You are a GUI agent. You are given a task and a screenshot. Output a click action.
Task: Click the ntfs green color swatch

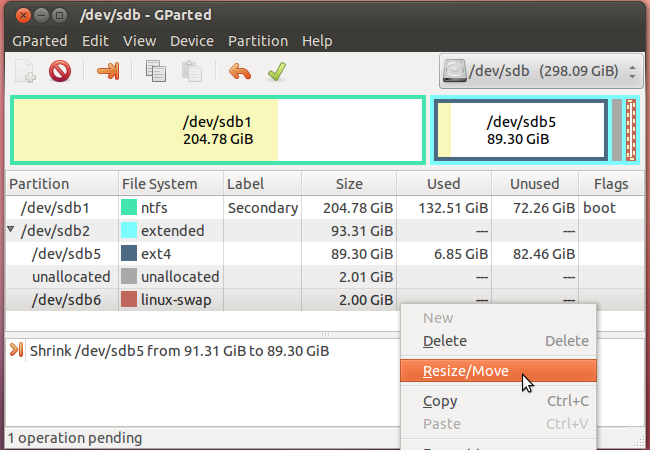click(x=129, y=207)
